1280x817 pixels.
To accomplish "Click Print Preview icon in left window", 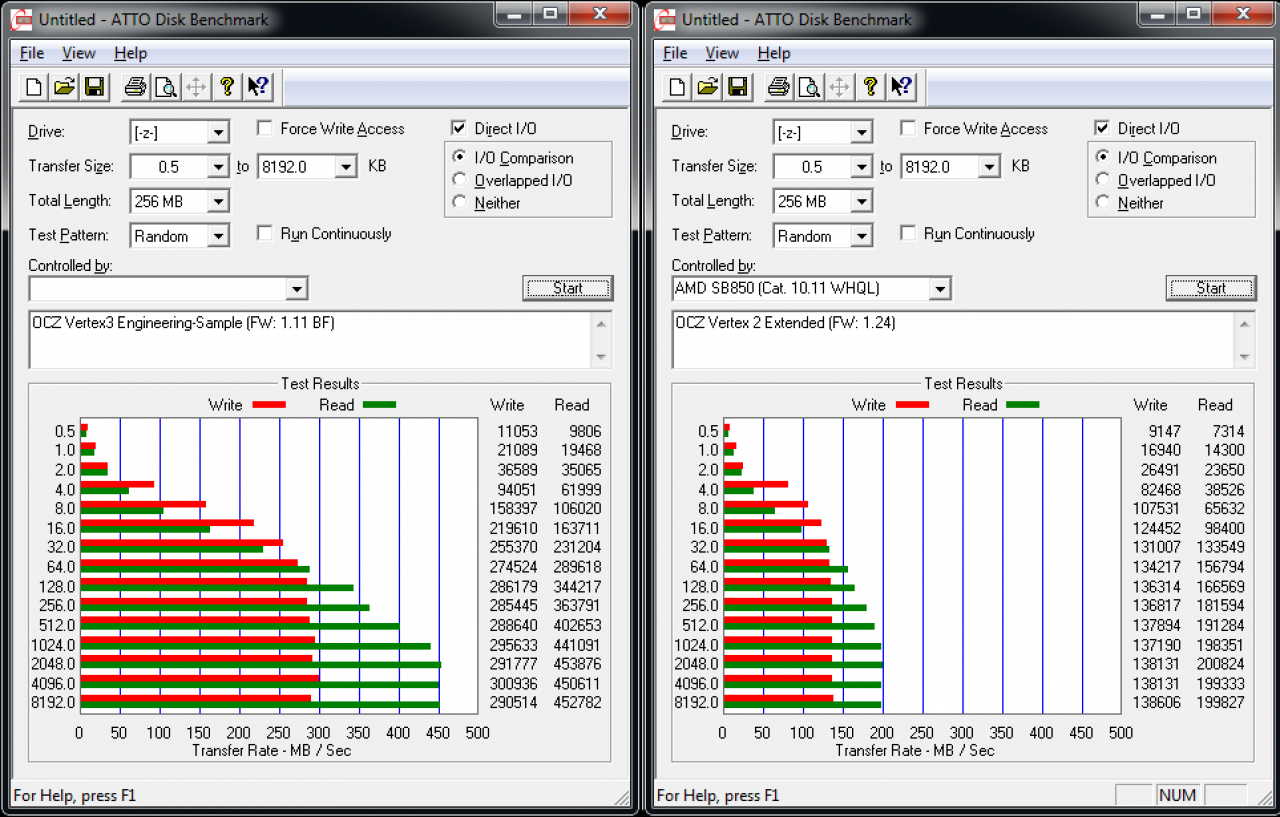I will pyautogui.click(x=165, y=87).
